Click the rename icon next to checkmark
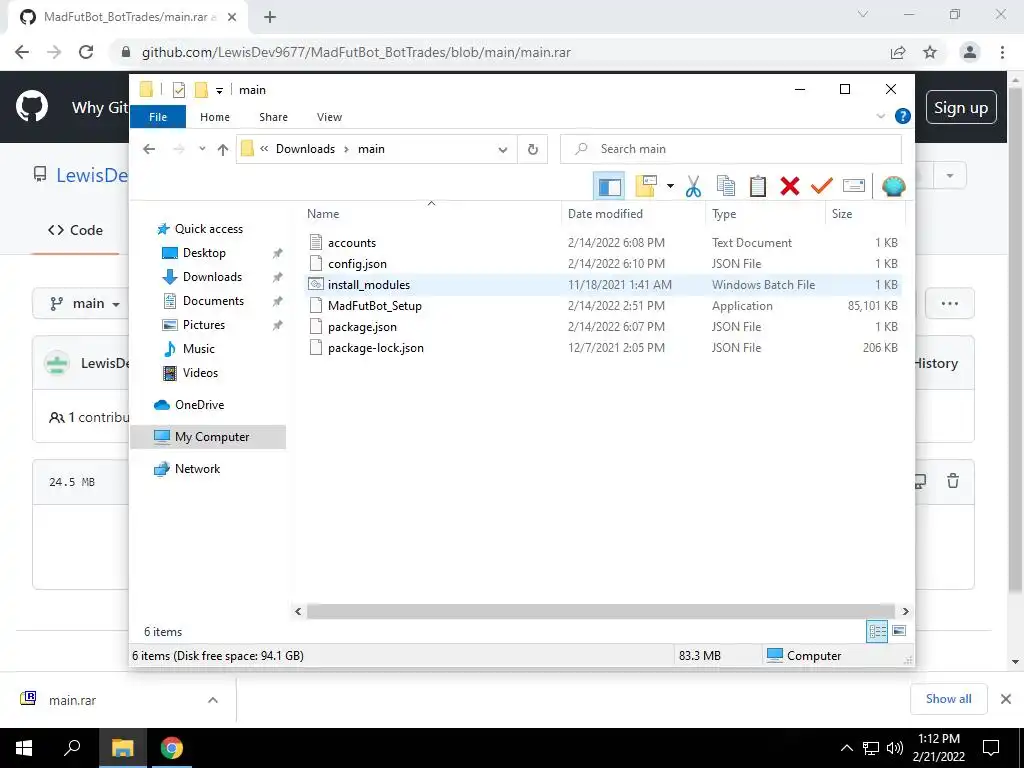 (854, 187)
